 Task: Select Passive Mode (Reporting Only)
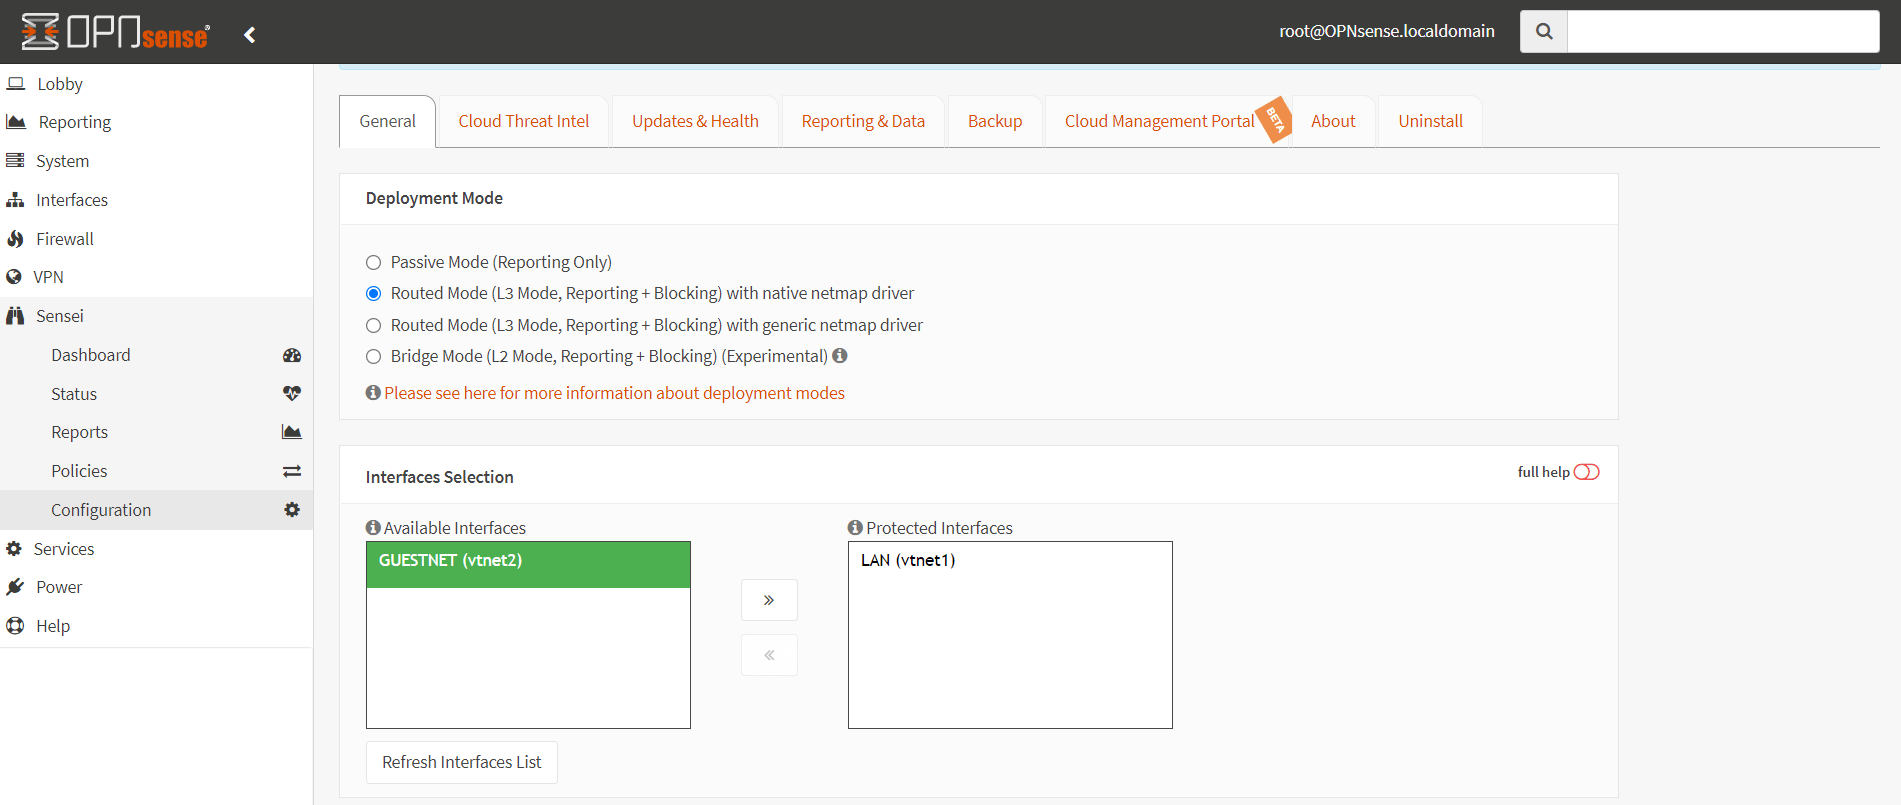(x=374, y=263)
